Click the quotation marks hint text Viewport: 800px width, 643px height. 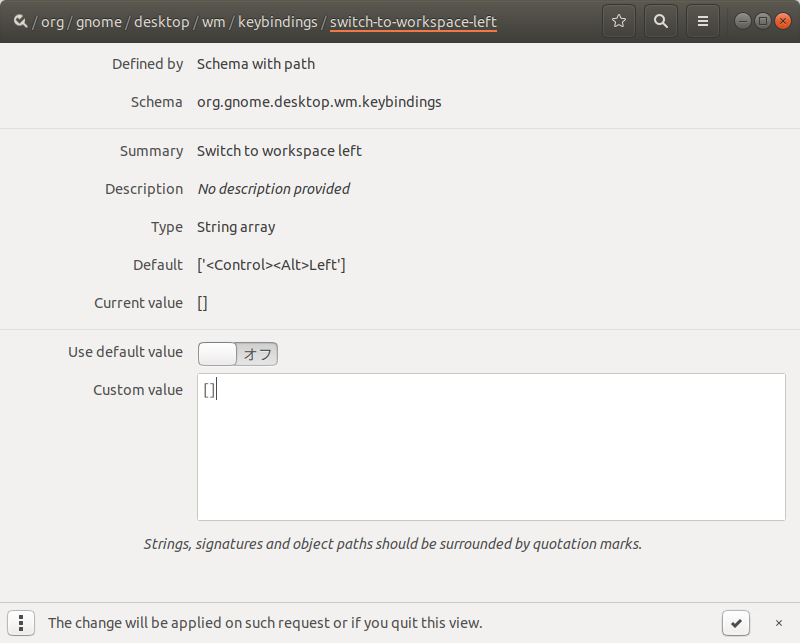(392, 544)
